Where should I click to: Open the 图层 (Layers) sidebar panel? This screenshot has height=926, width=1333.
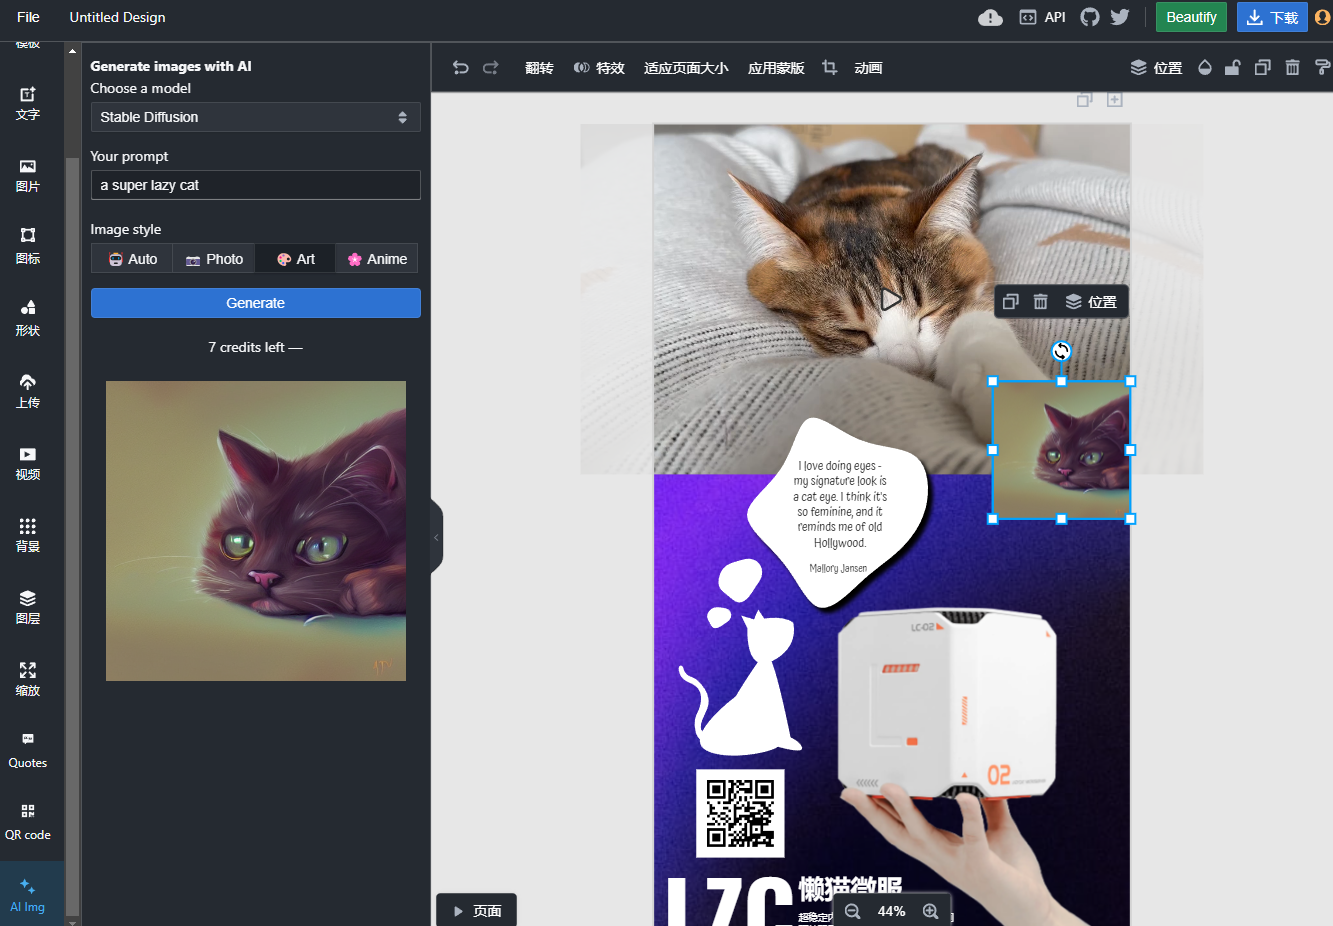tap(28, 607)
